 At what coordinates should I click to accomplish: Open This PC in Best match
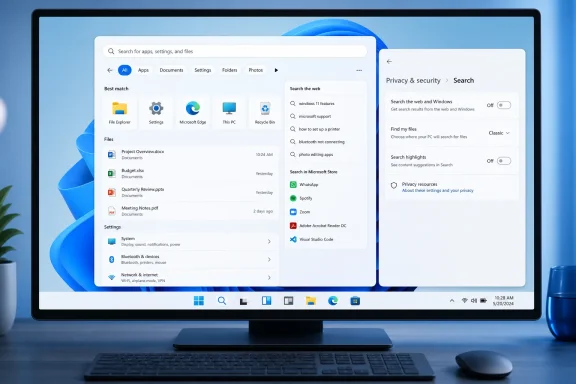(x=229, y=112)
